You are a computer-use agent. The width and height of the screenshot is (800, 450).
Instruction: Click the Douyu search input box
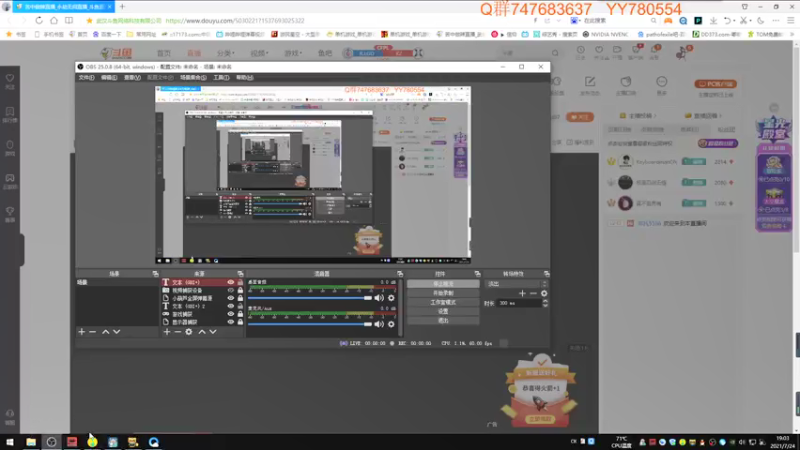[524, 53]
